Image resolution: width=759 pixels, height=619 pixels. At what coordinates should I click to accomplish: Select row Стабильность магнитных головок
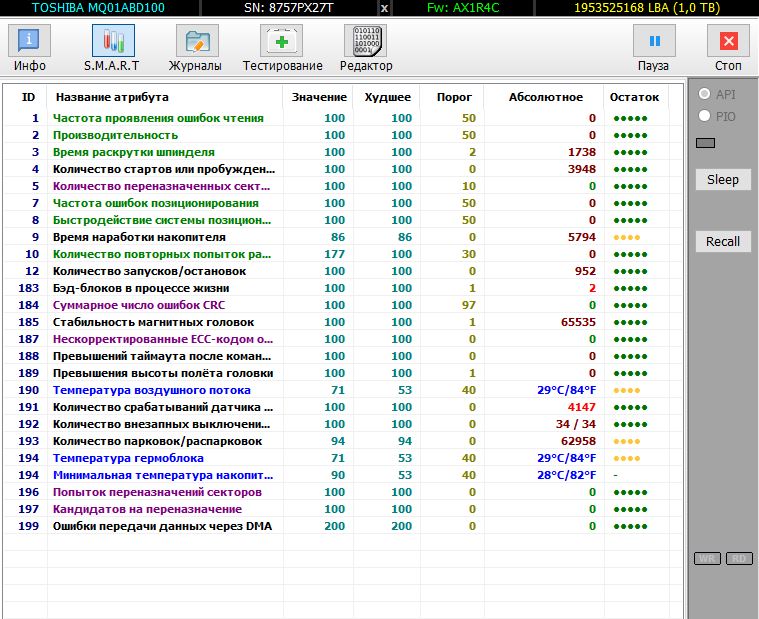pyautogui.click(x=341, y=322)
